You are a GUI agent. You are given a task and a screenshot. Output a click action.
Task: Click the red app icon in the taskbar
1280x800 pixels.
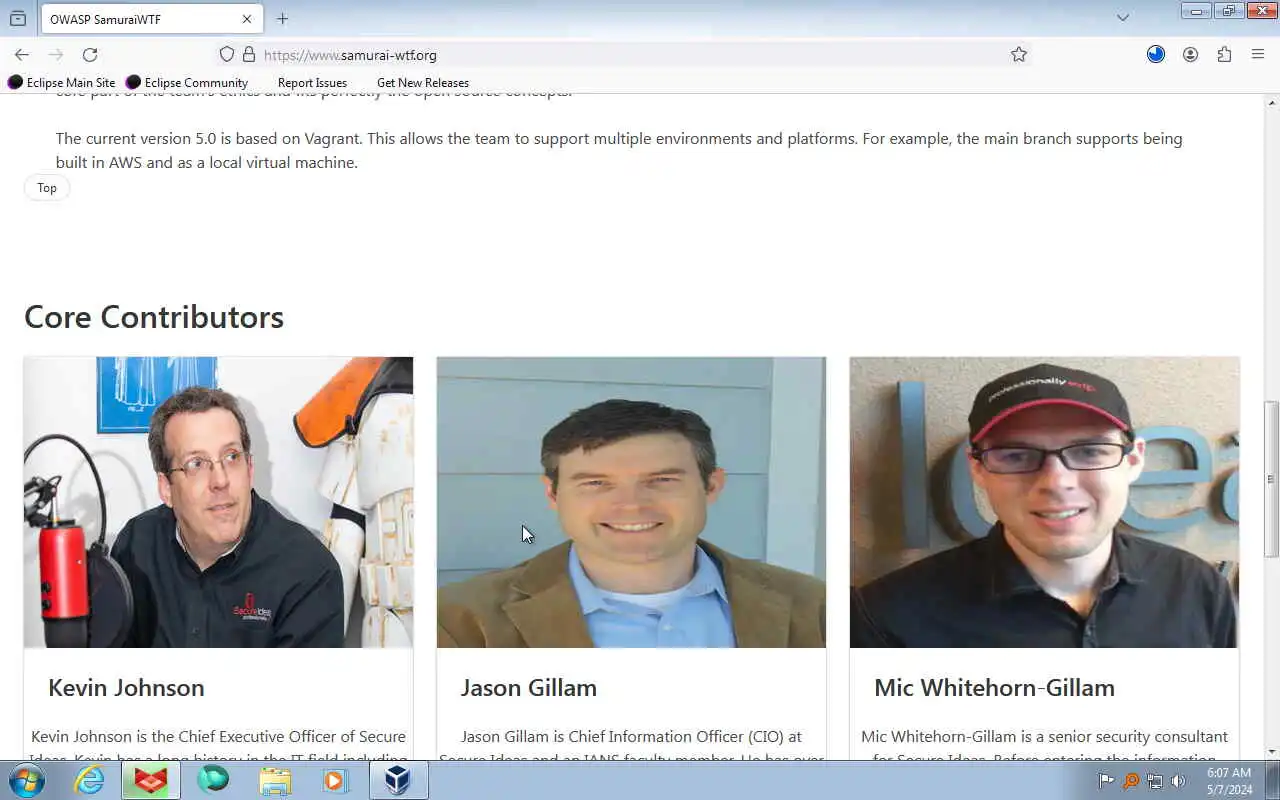point(151,780)
